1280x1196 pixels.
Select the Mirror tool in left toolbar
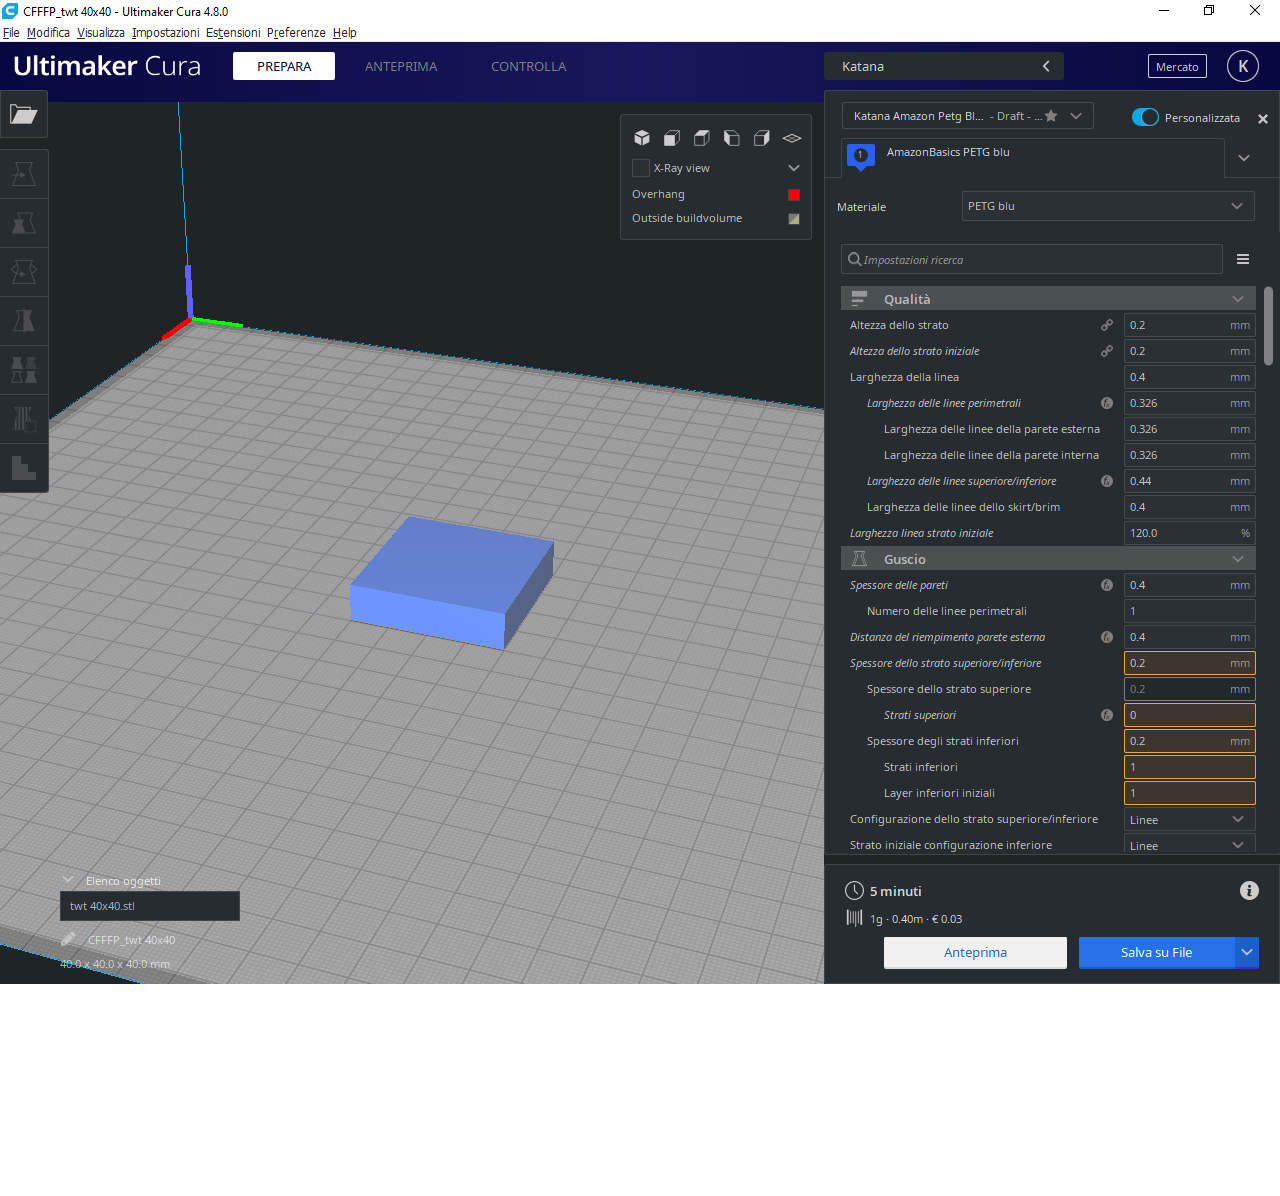(24, 321)
